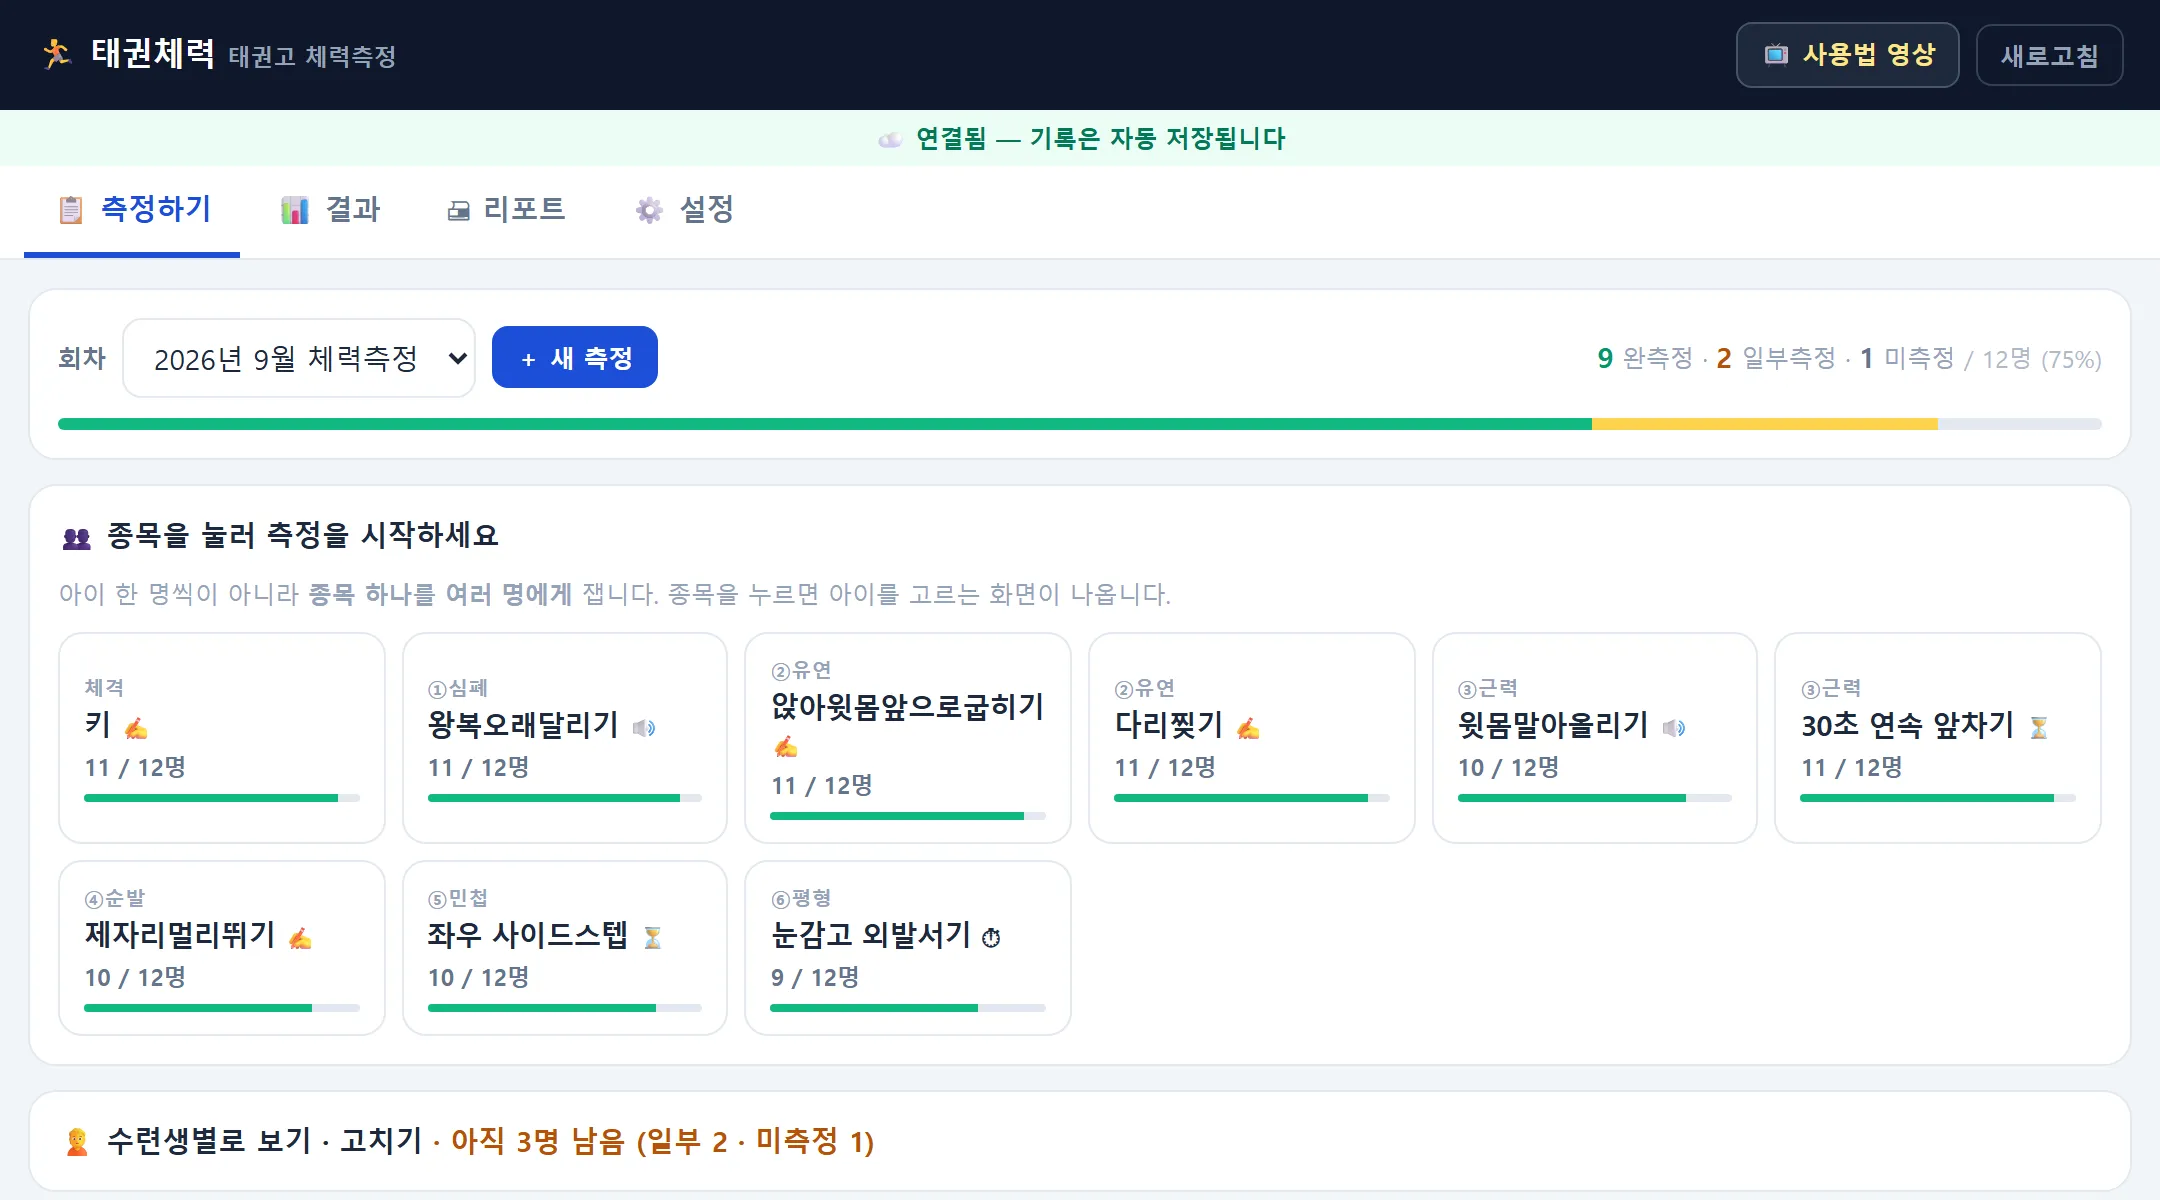Click the writing hand icon next to 키

(x=136, y=728)
